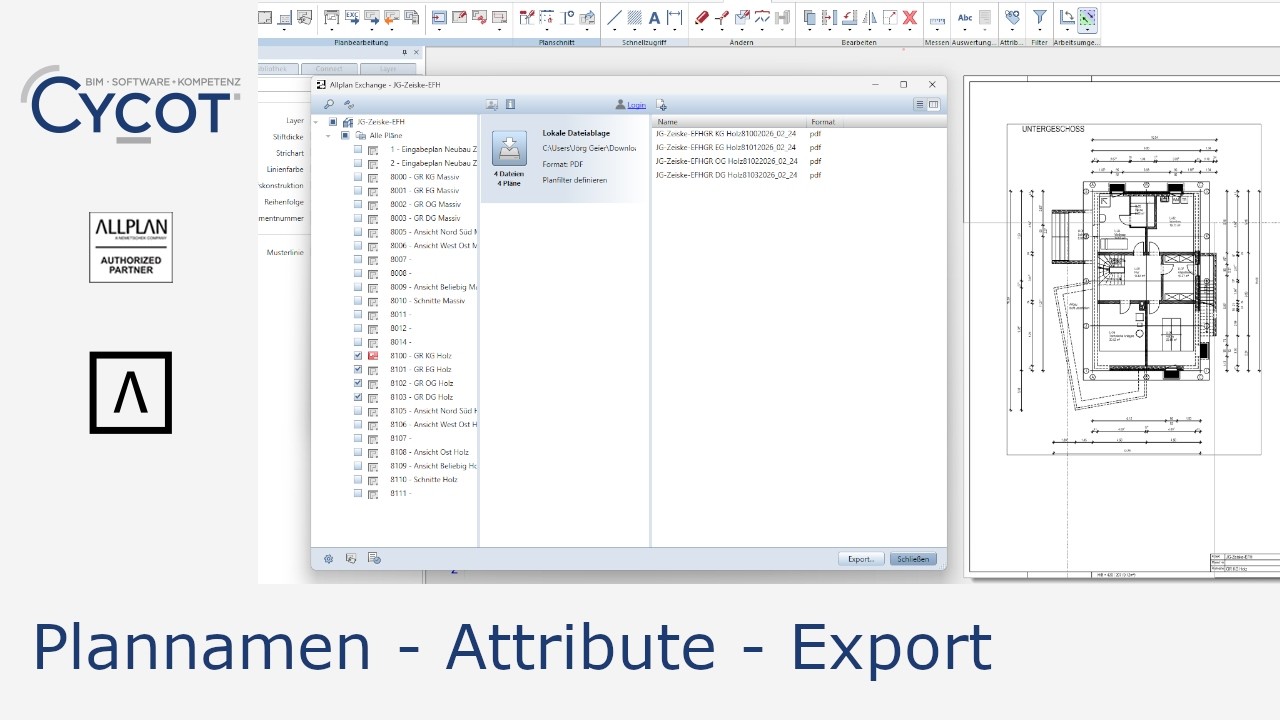
Task: Select file JG-Zeiske-EFHGR OG Holz81022026_02_24
Action: 726,161
